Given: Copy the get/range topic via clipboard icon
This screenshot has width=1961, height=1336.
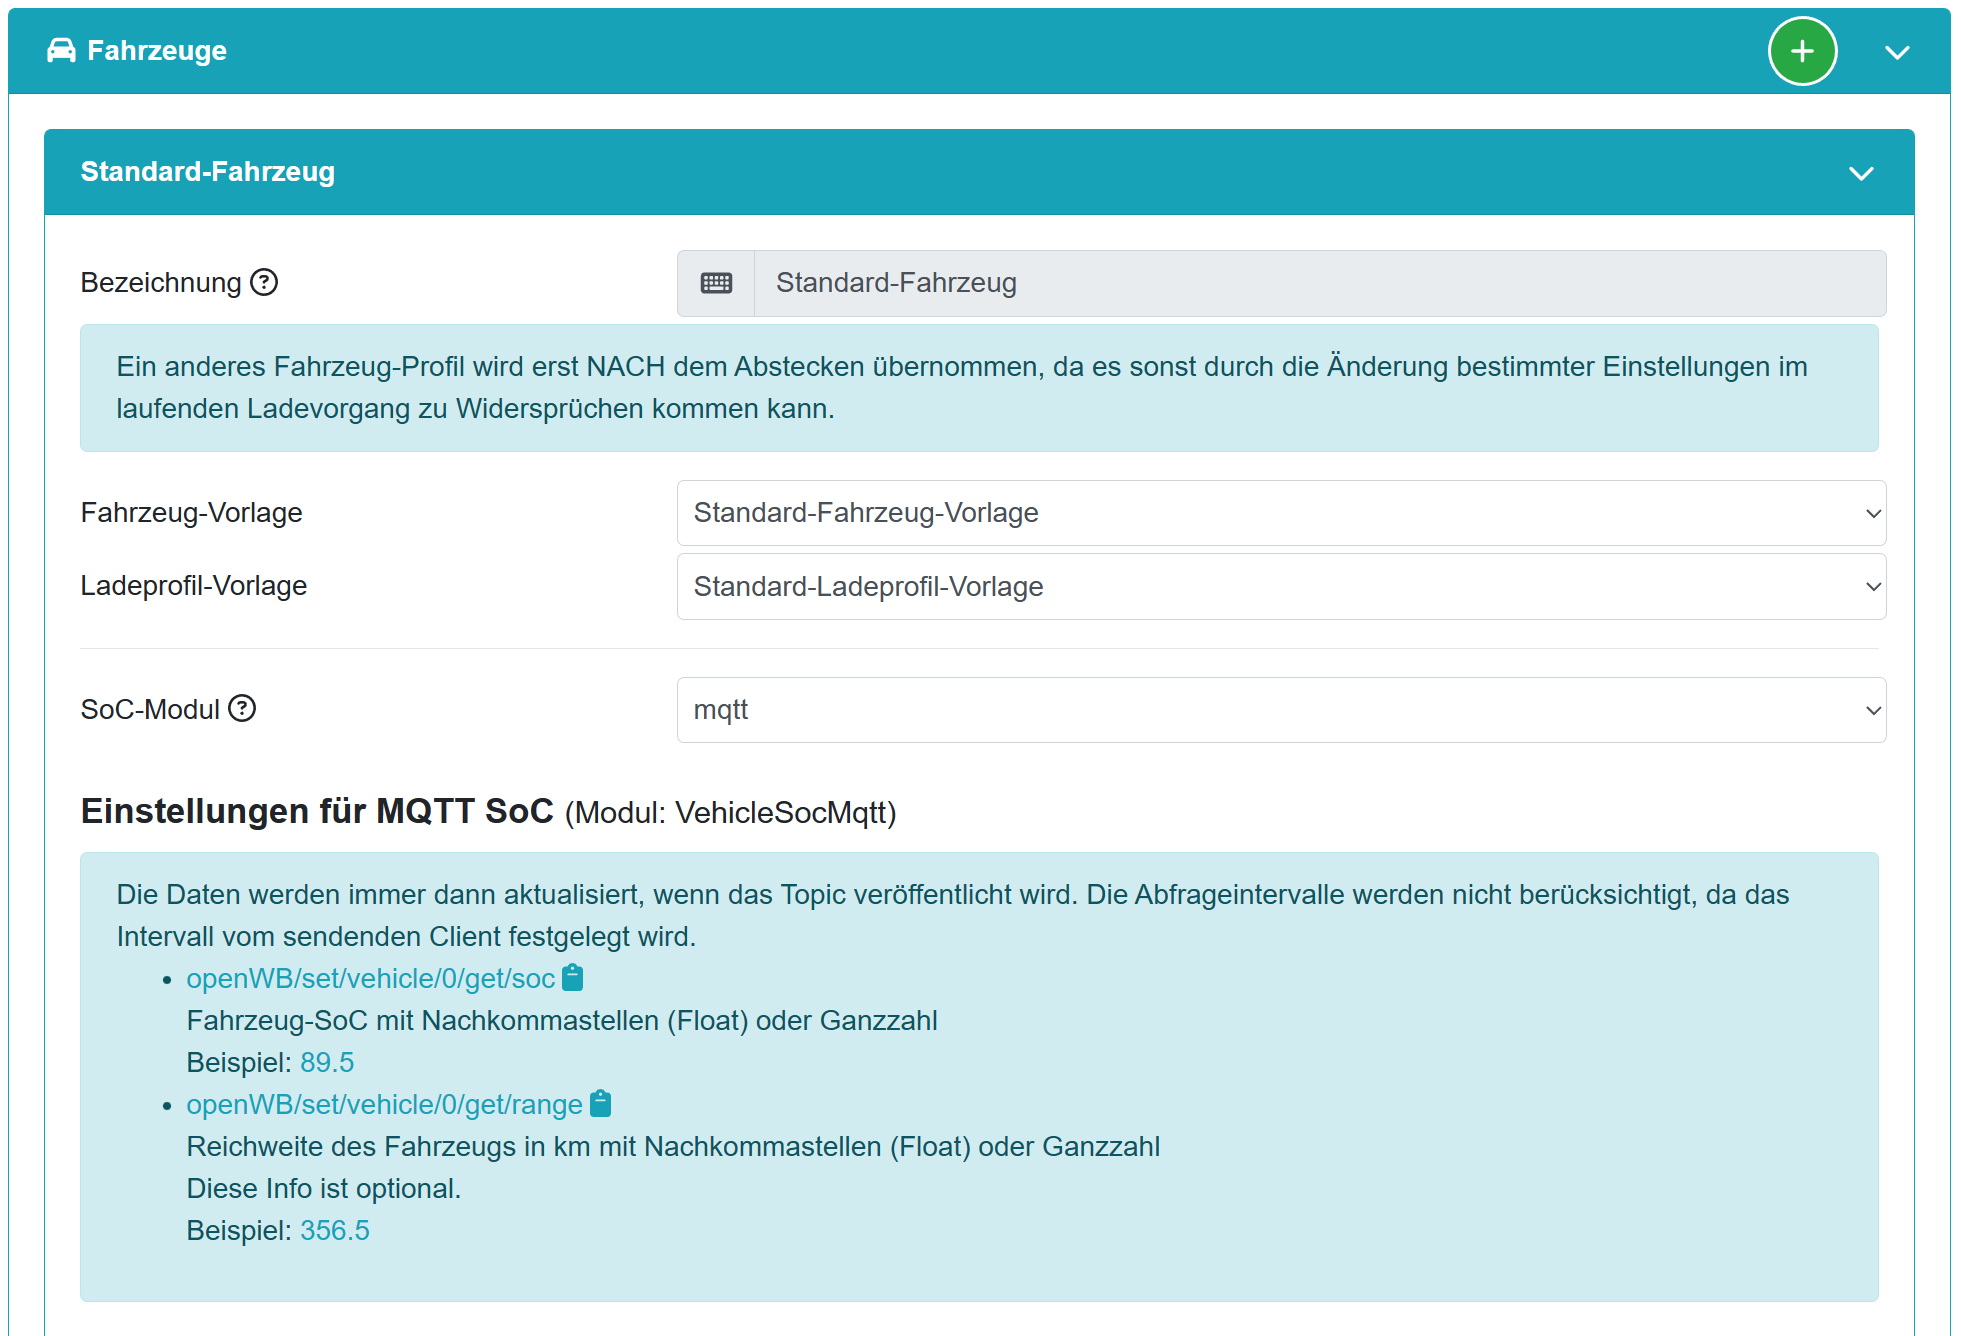Looking at the screenshot, I should (600, 1103).
